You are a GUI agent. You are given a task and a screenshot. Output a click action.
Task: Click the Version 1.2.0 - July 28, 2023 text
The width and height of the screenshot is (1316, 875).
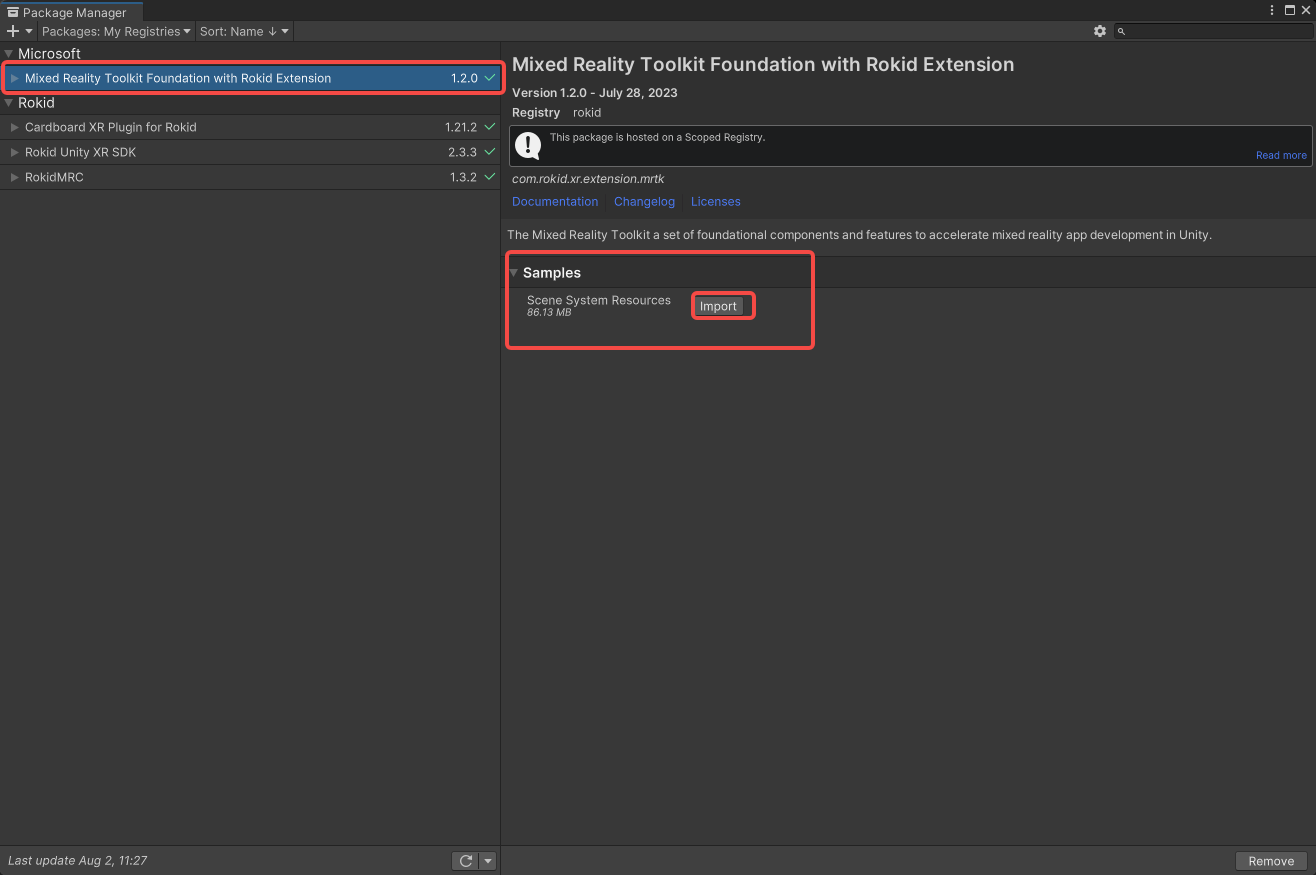(595, 93)
